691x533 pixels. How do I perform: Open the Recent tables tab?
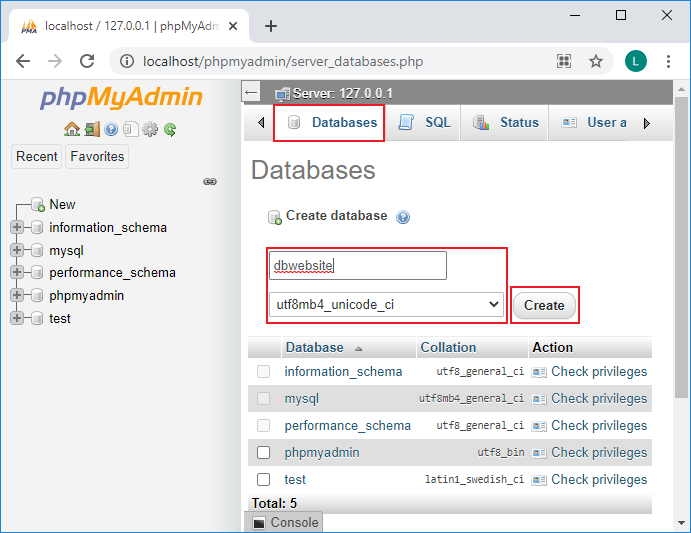pos(37,157)
